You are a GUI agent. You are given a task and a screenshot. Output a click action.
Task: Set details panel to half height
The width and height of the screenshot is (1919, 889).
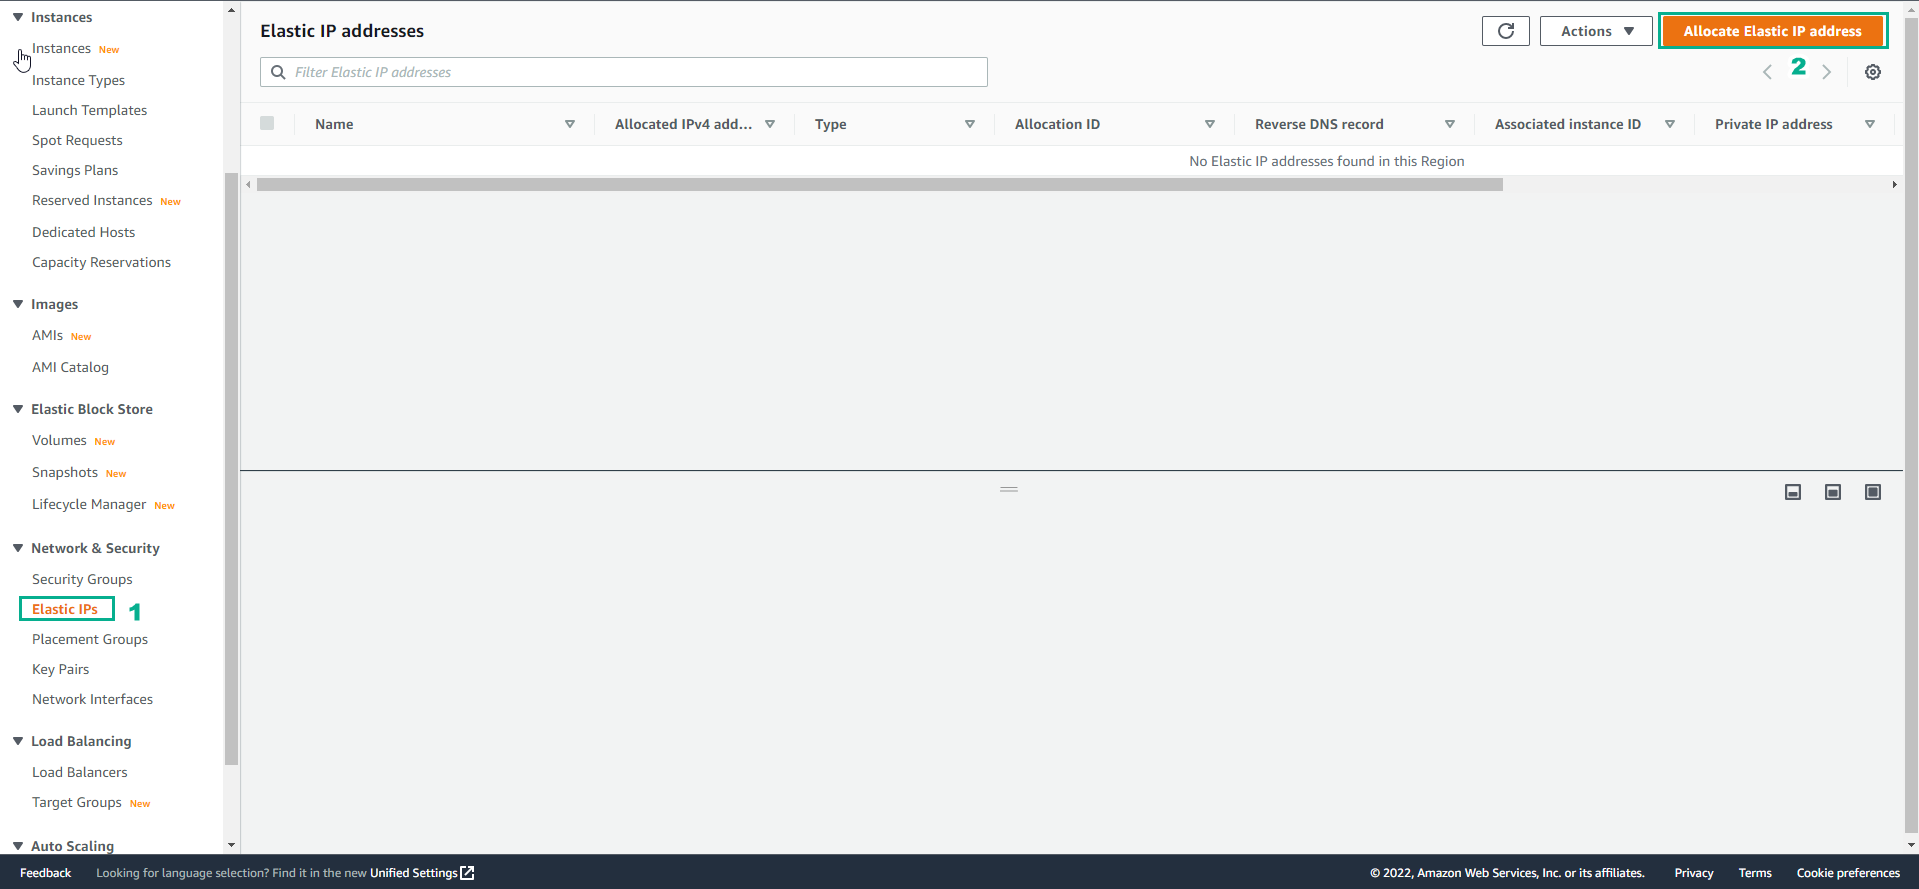click(x=1833, y=492)
